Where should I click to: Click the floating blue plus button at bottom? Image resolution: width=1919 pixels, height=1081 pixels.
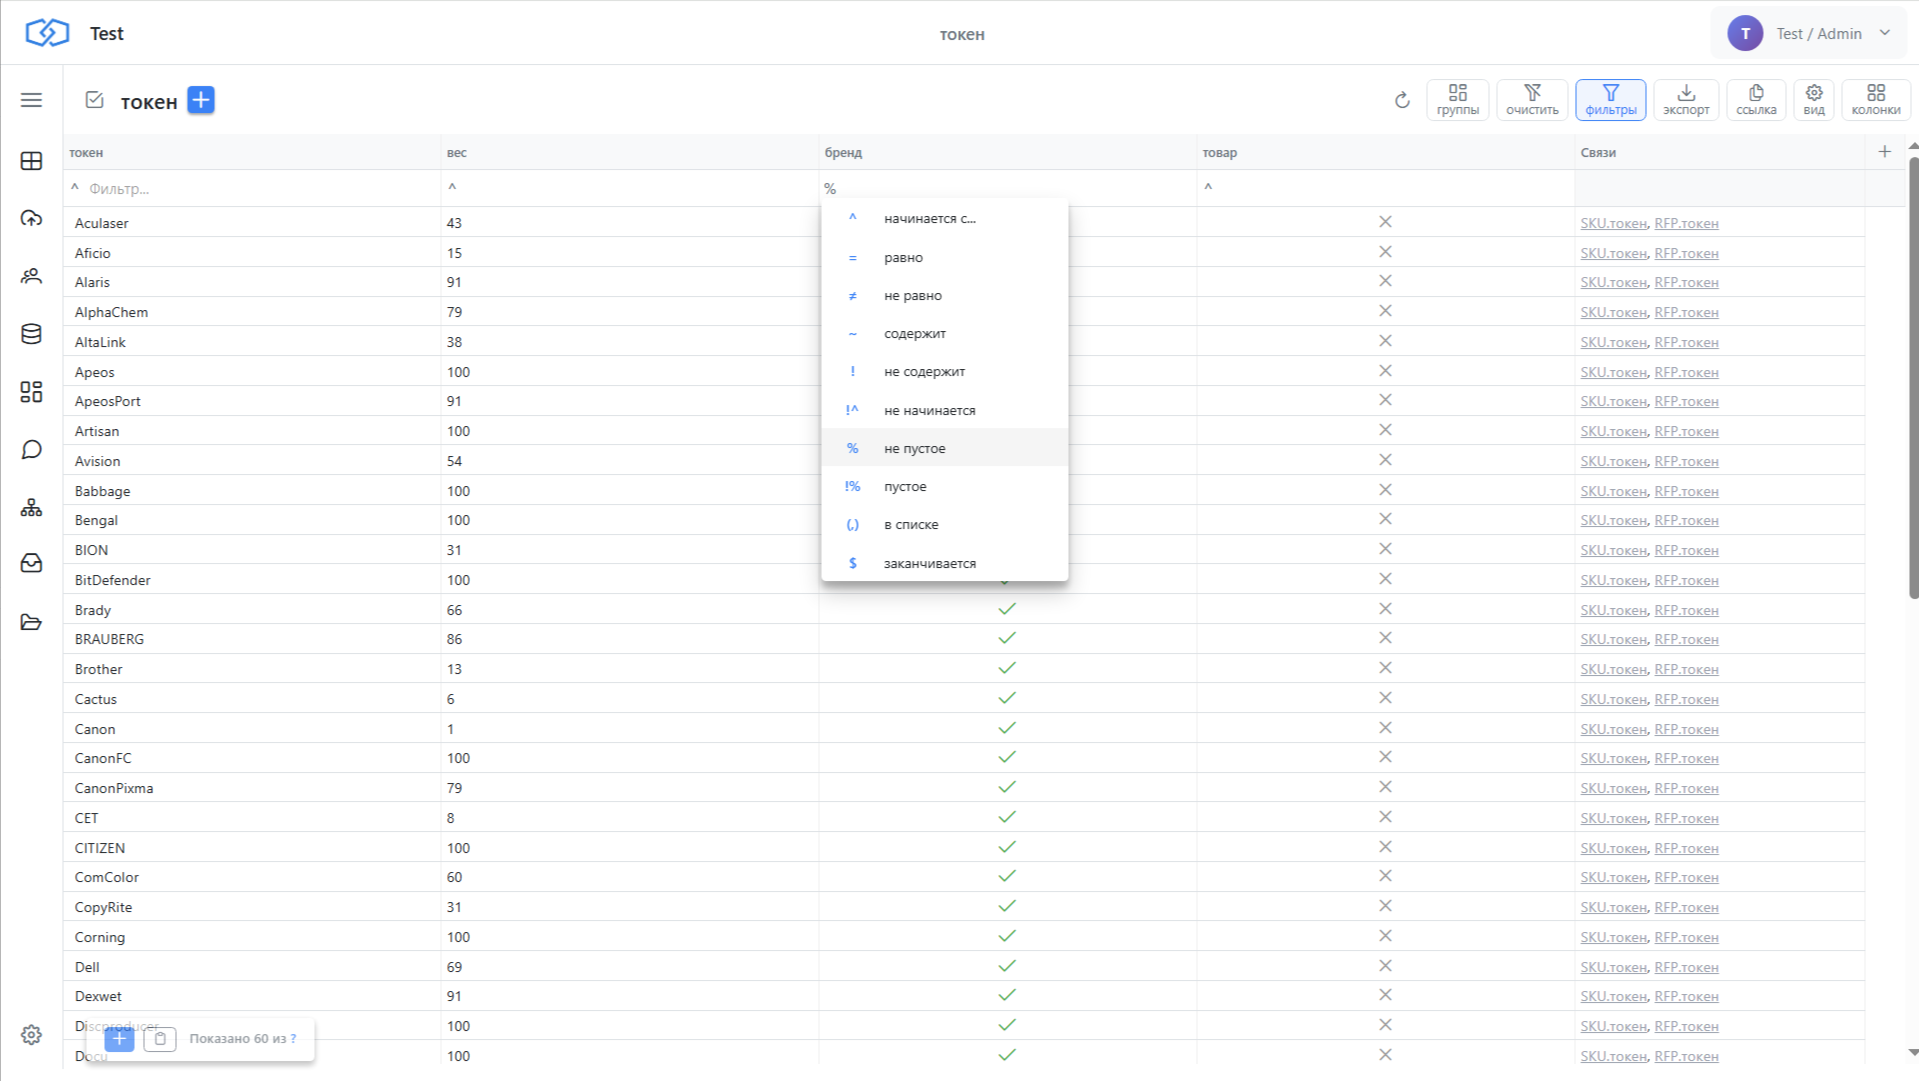(119, 1039)
